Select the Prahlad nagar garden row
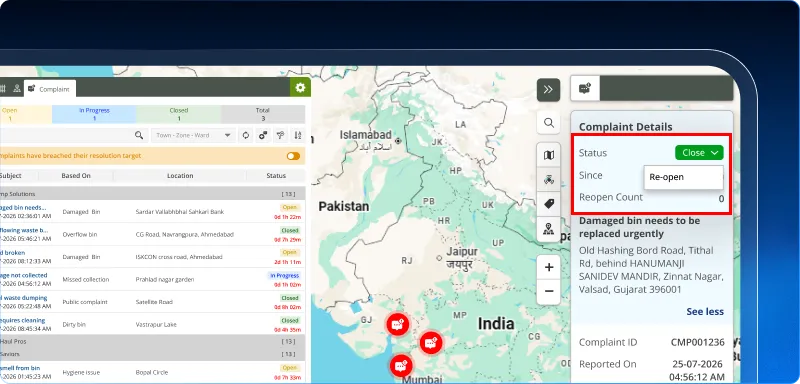 coord(153,279)
